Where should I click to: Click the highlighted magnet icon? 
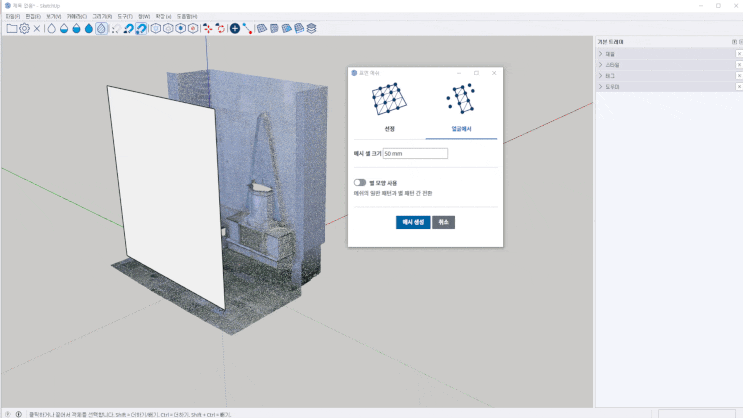coord(141,28)
